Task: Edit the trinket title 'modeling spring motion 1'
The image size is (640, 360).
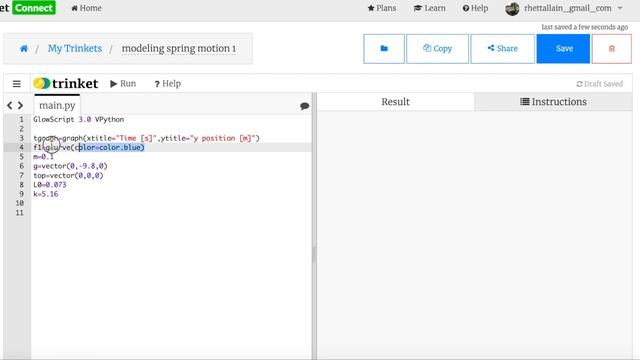Action: pos(179,49)
